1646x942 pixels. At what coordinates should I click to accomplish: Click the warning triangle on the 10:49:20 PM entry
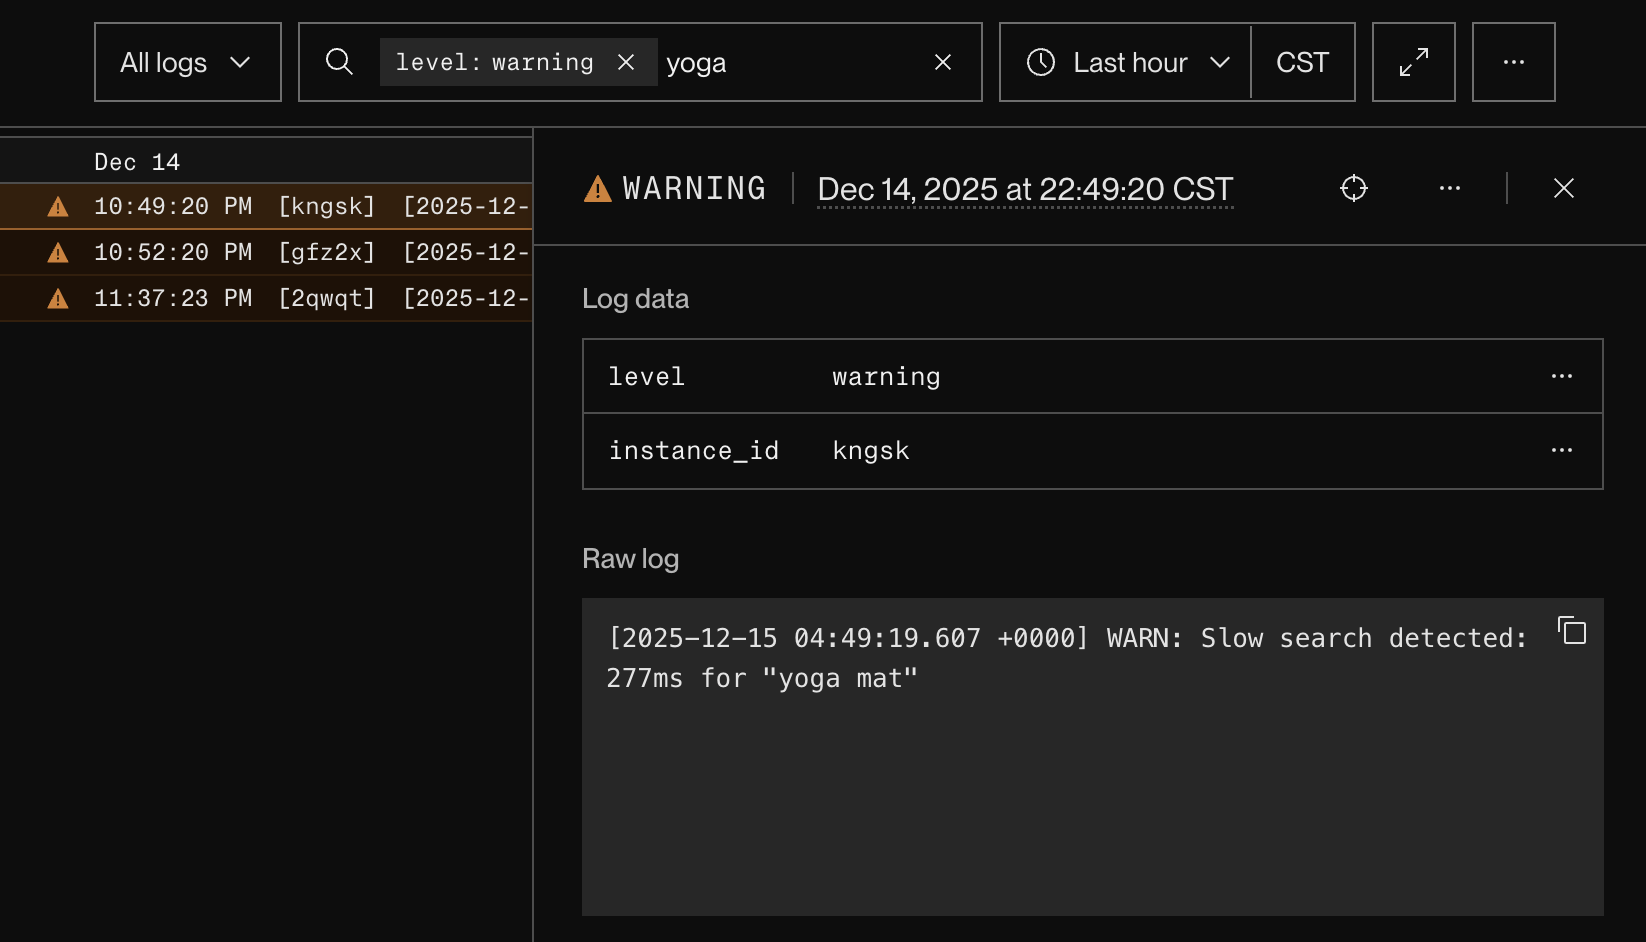pos(57,206)
